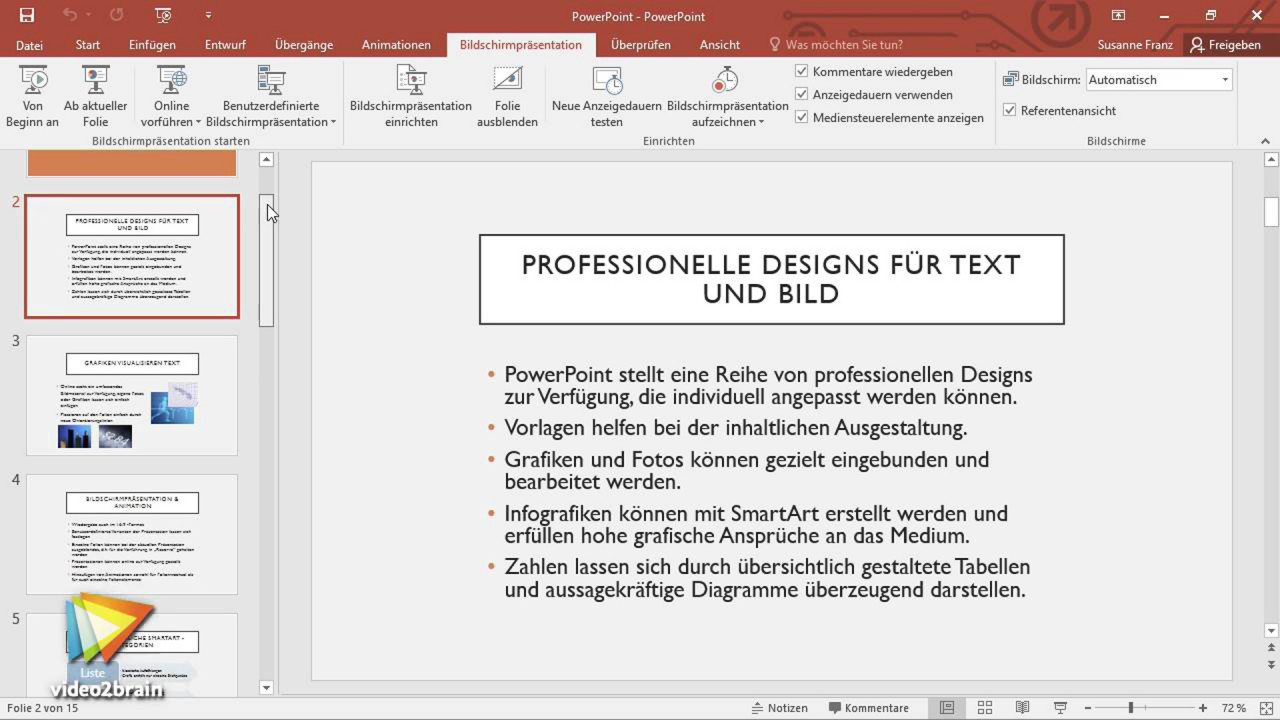
Task: Click Neue Anzeigedauern testen icon
Action: 606,82
